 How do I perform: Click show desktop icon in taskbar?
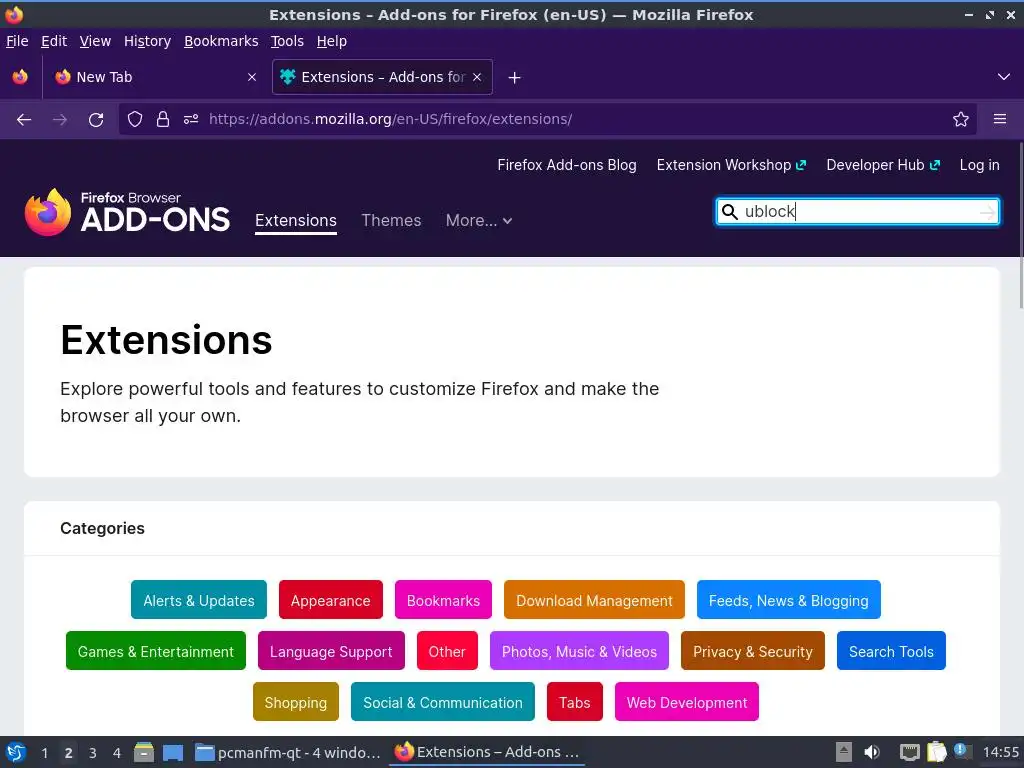pos(173,752)
